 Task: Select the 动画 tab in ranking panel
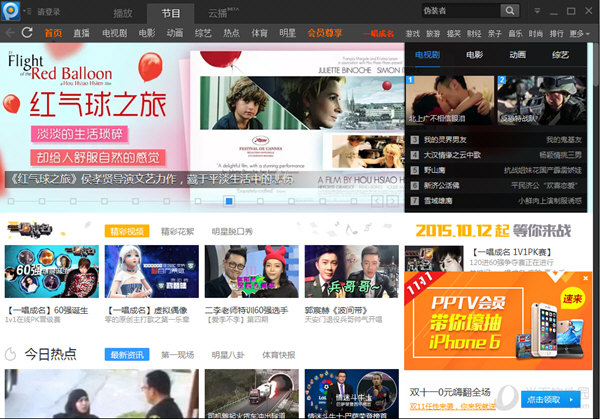click(517, 55)
